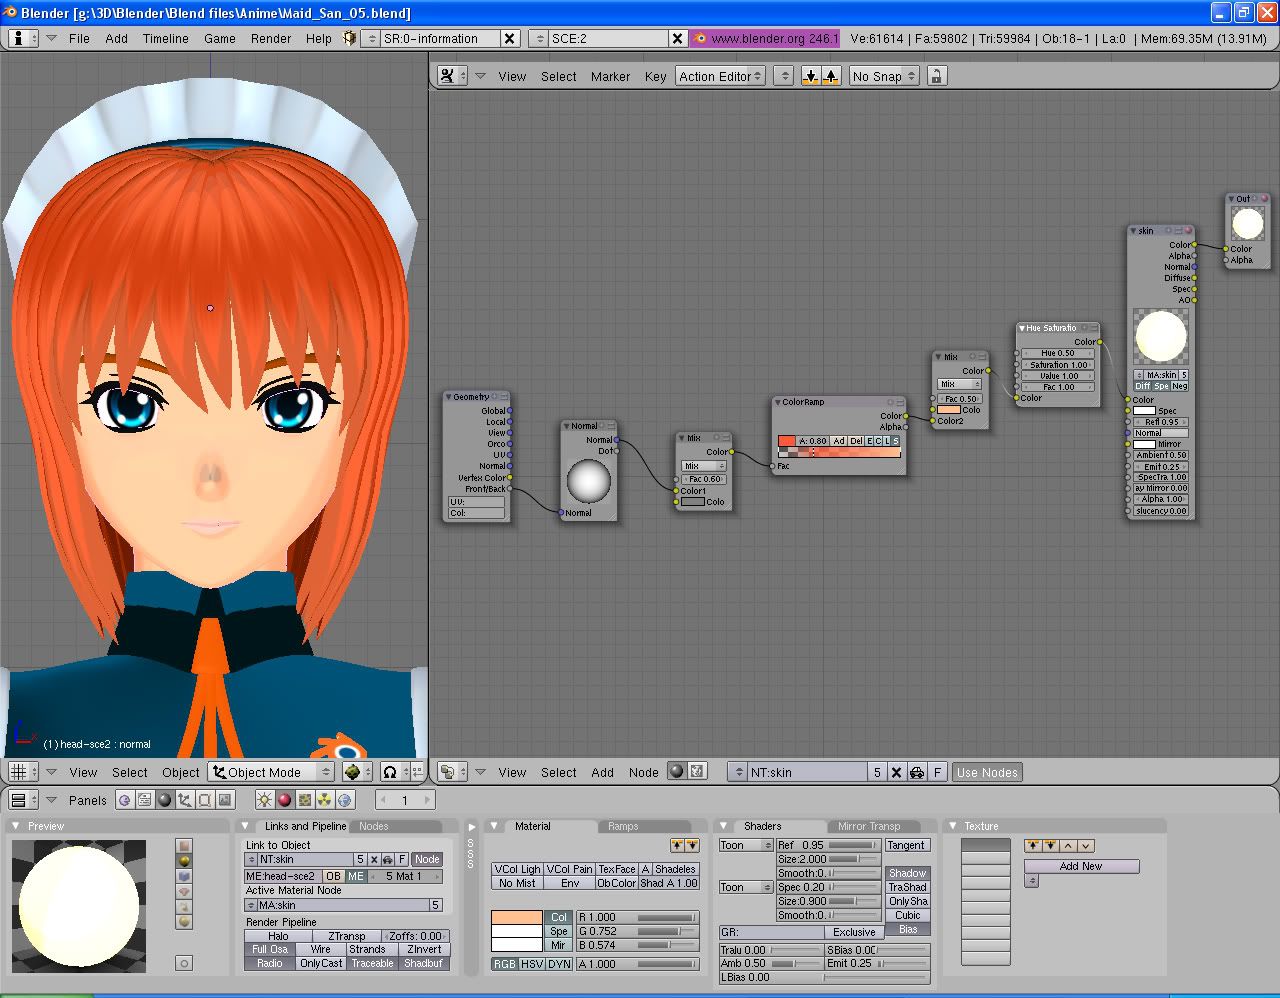Screen dimensions: 1280x998
Task: Open the Object Mode dropdown
Action: 271,772
